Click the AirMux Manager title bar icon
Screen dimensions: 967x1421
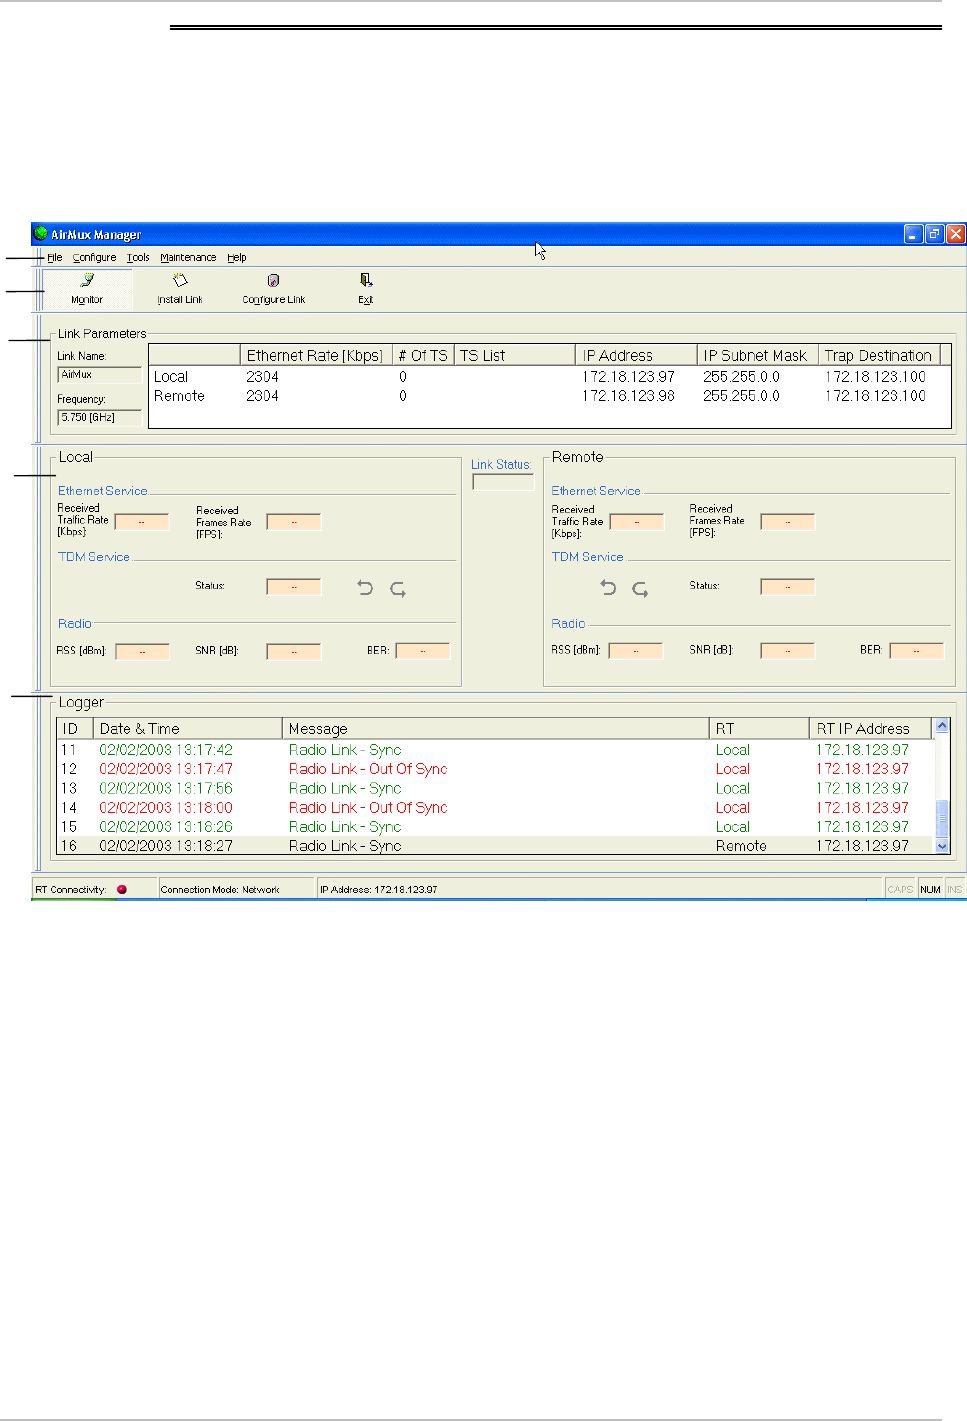click(41, 234)
